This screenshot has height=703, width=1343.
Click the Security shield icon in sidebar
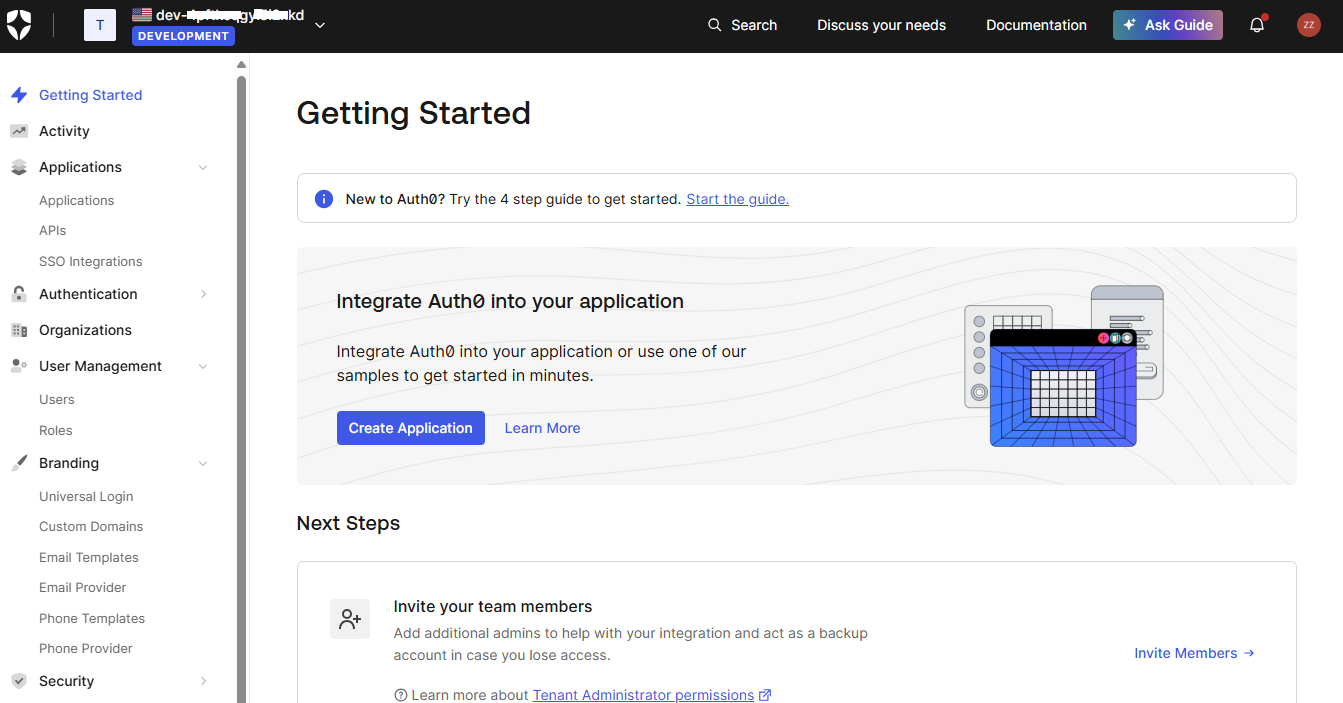point(19,681)
